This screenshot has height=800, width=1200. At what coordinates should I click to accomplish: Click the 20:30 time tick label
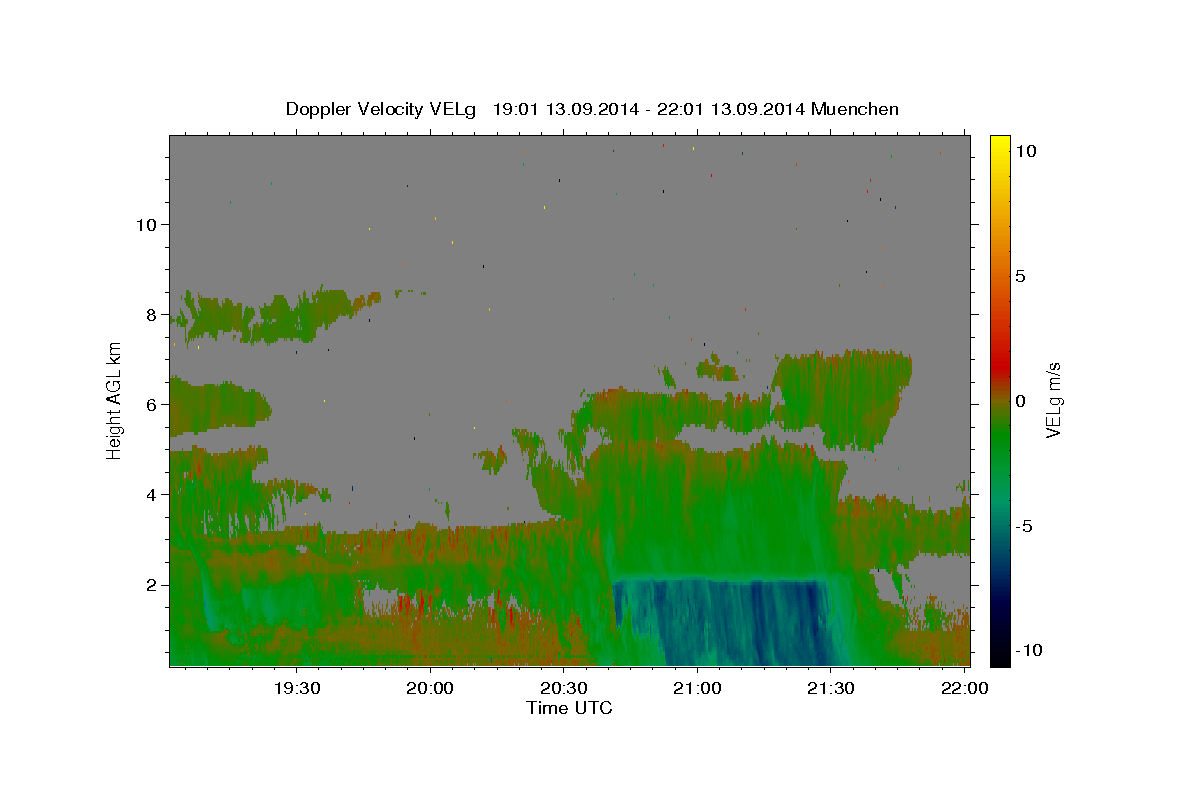click(564, 689)
